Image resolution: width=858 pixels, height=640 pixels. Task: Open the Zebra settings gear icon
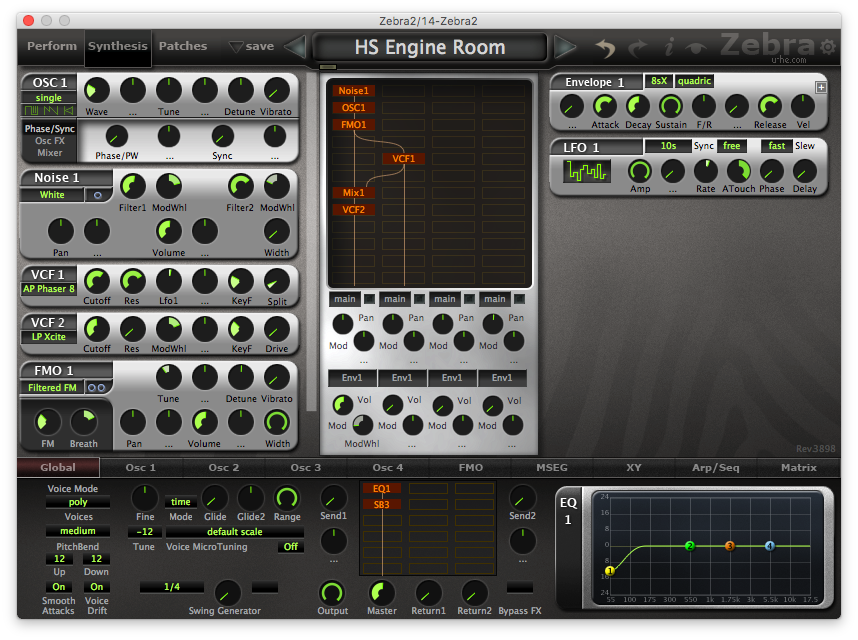coord(828,46)
